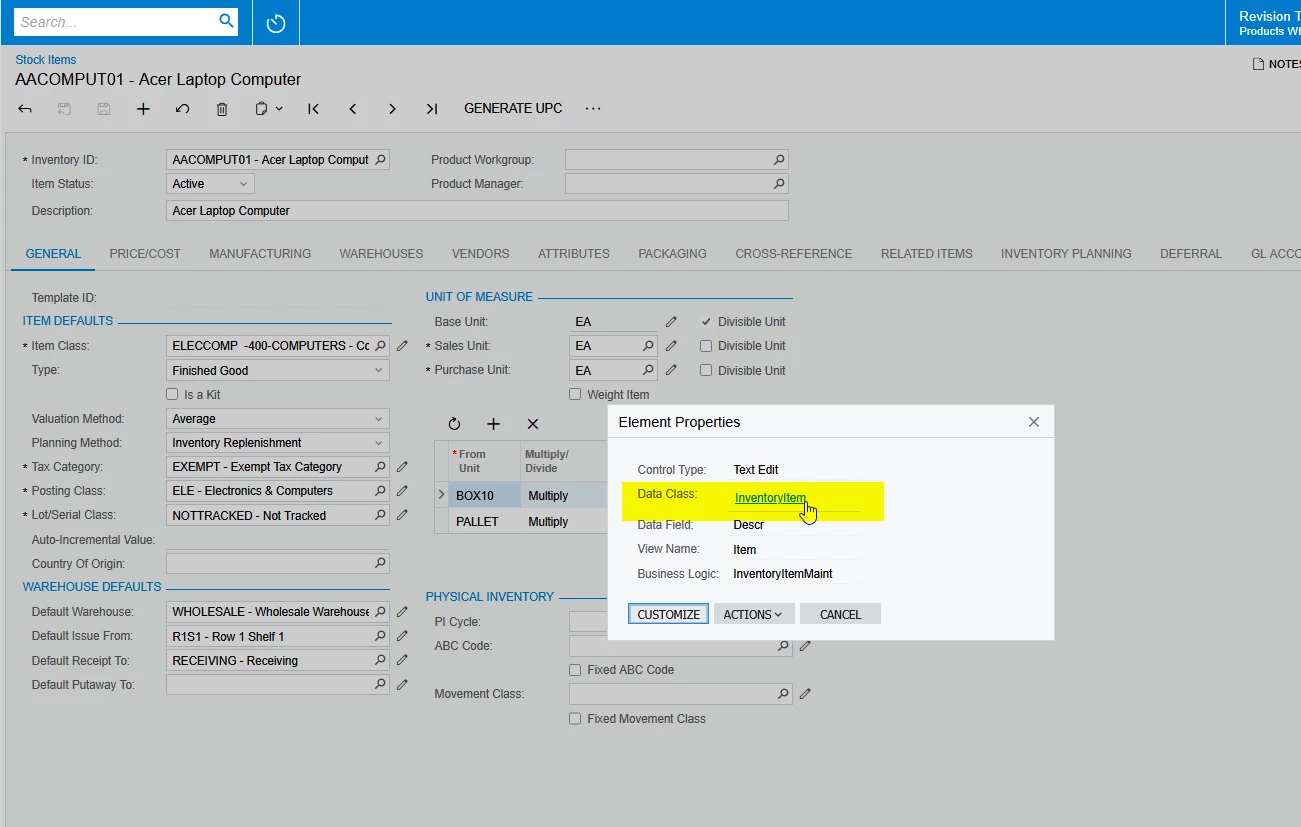
Task: Edit the Default Warehouse with pencil icon
Action: point(402,612)
